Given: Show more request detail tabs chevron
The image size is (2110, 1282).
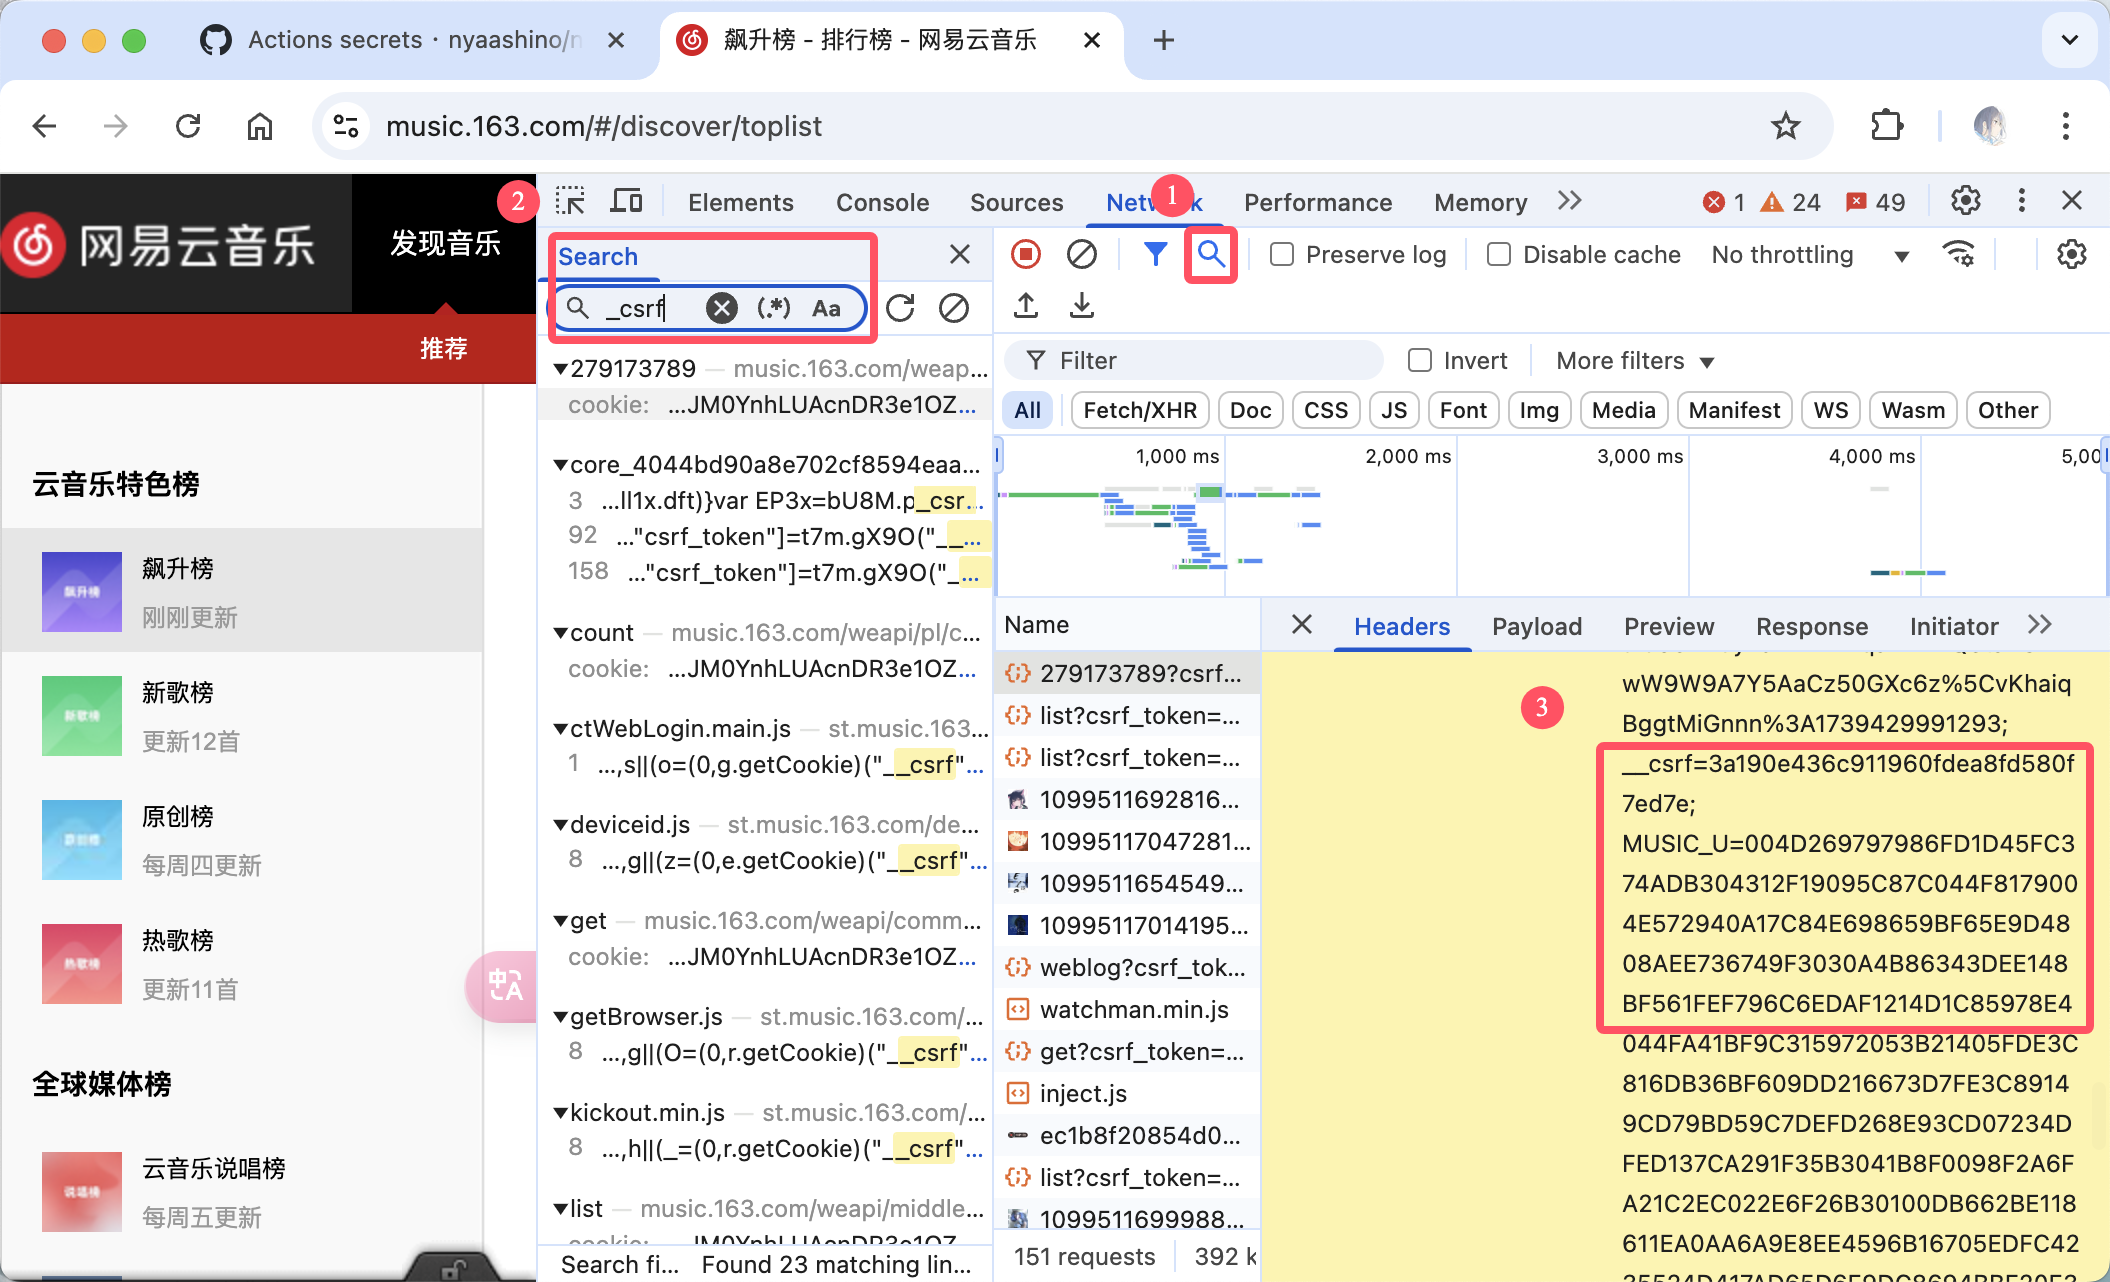Looking at the screenshot, I should (2039, 625).
